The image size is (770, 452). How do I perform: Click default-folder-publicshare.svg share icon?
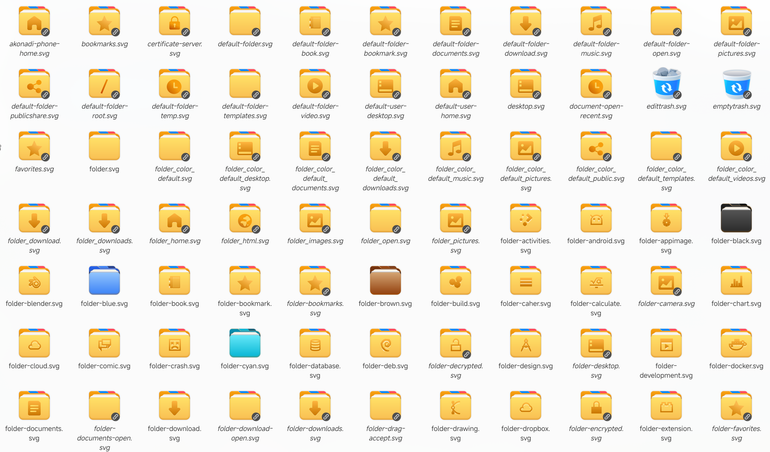pyautogui.click(x=34, y=84)
